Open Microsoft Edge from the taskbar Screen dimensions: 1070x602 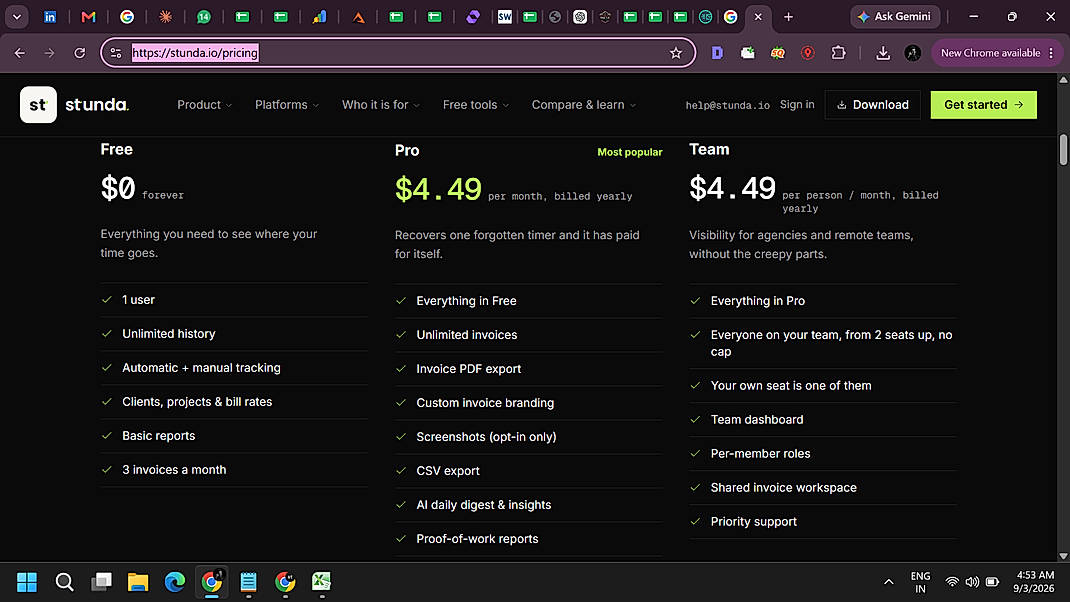coord(175,582)
